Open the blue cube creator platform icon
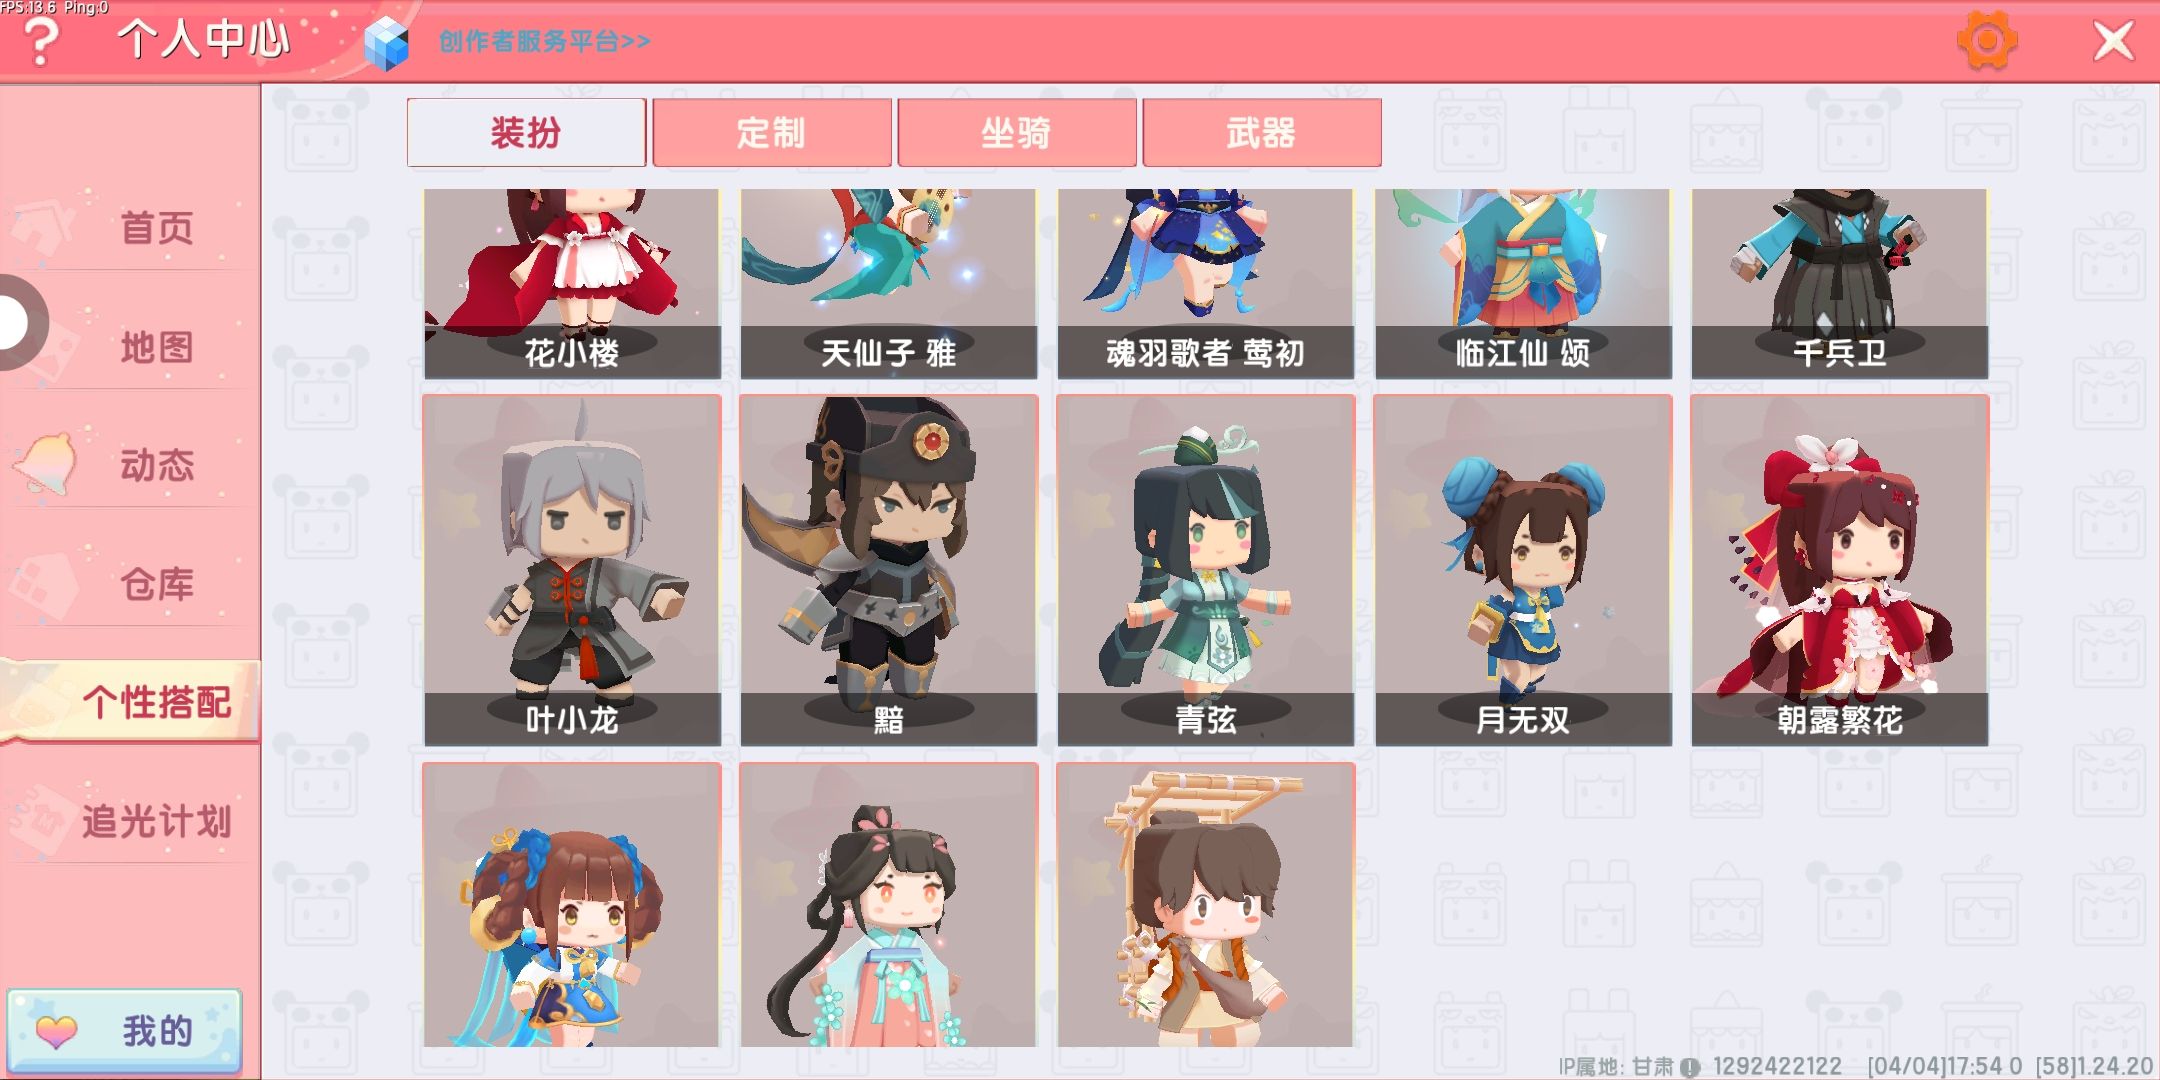Viewport: 2160px width, 1080px height. pyautogui.click(x=386, y=44)
